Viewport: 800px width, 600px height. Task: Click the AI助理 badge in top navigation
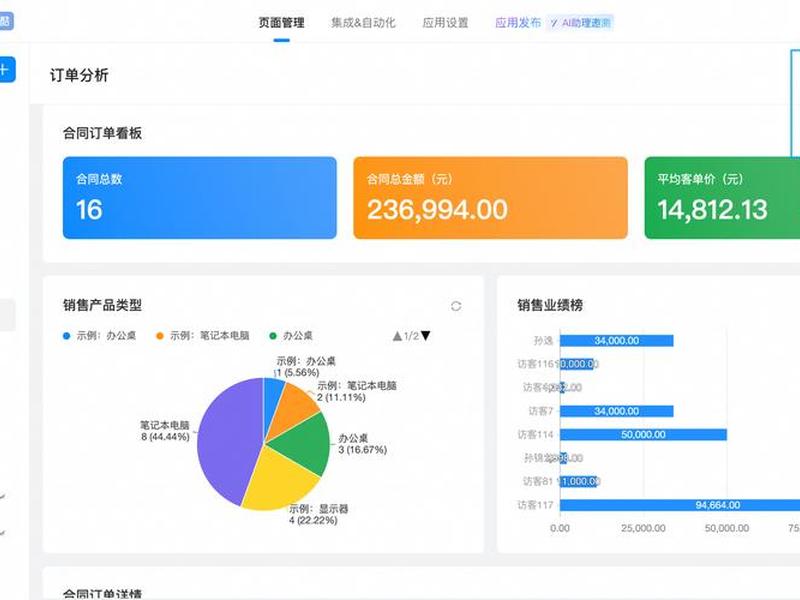coord(581,23)
